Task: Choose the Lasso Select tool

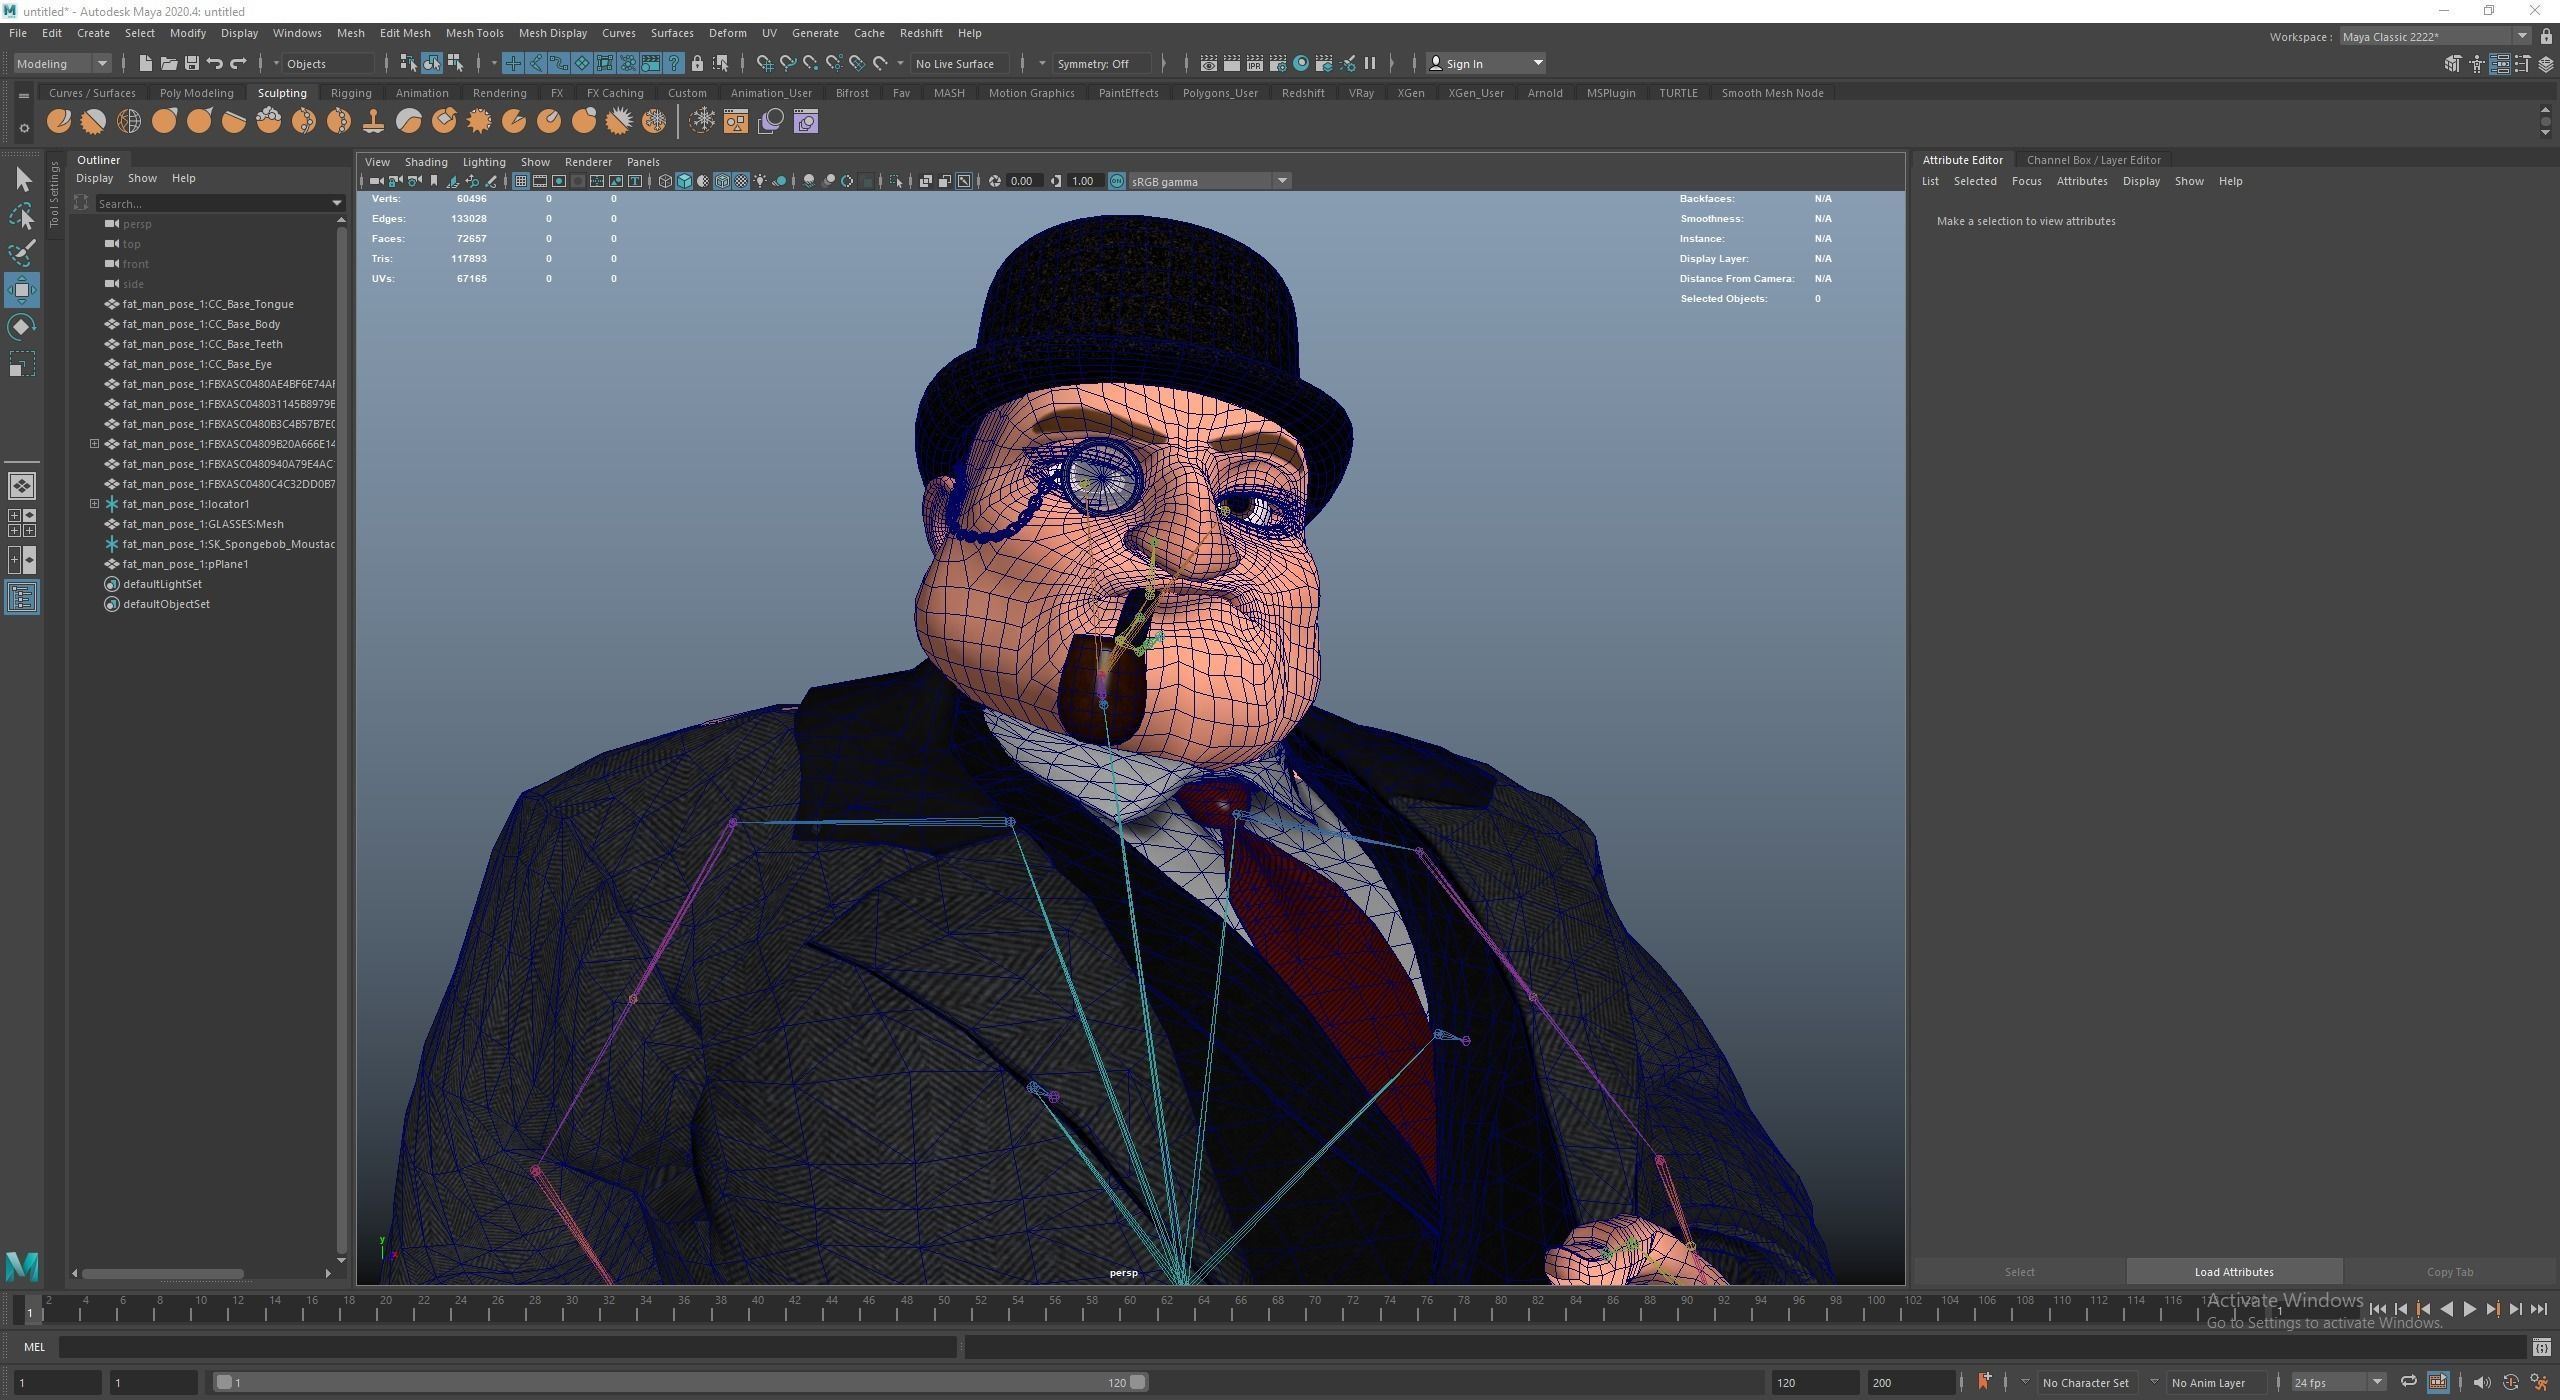Action: [x=22, y=216]
